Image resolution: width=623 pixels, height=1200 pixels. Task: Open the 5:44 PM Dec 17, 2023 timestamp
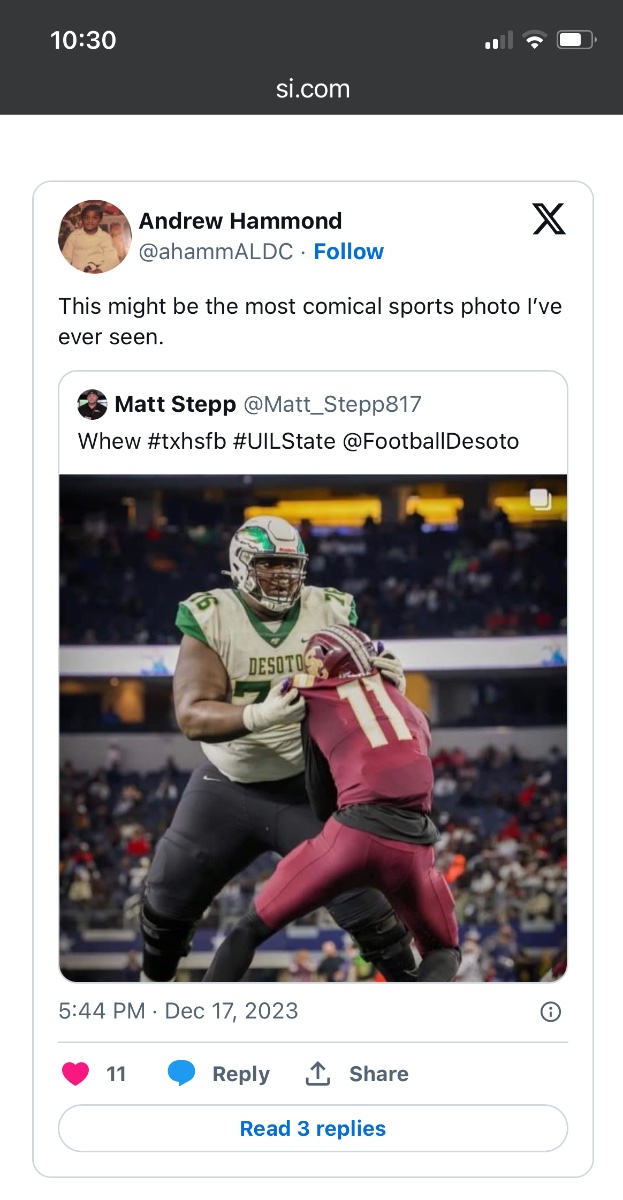(178, 1011)
